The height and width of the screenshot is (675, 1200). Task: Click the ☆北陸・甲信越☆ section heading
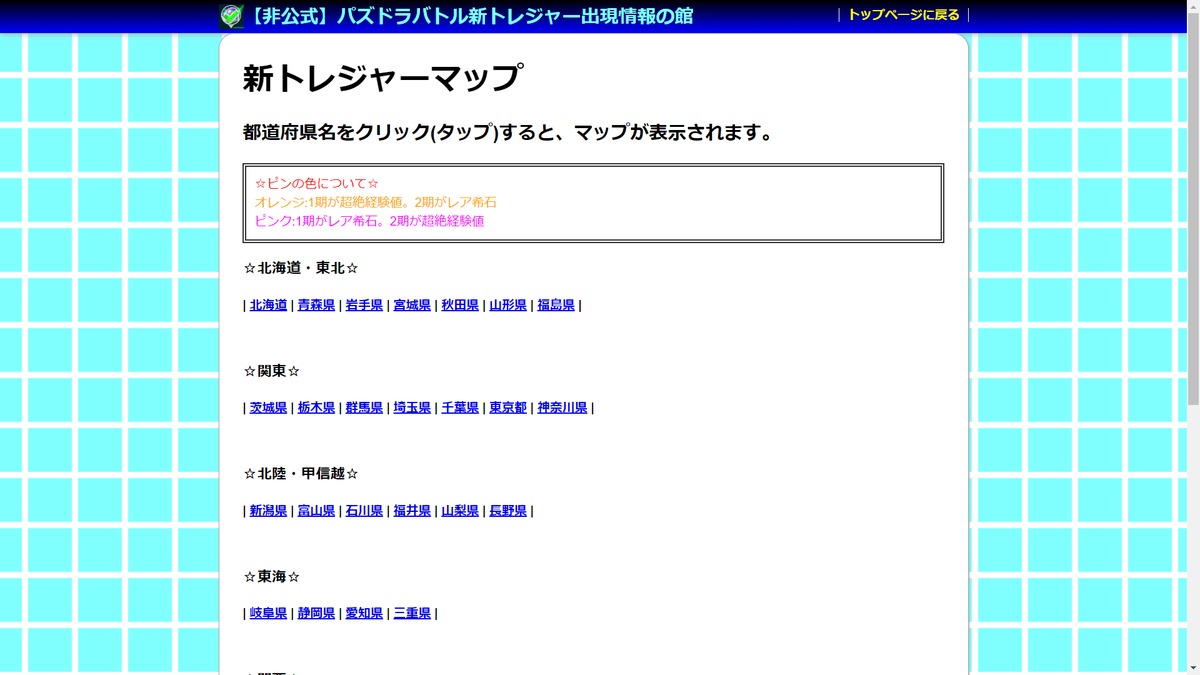(x=301, y=474)
